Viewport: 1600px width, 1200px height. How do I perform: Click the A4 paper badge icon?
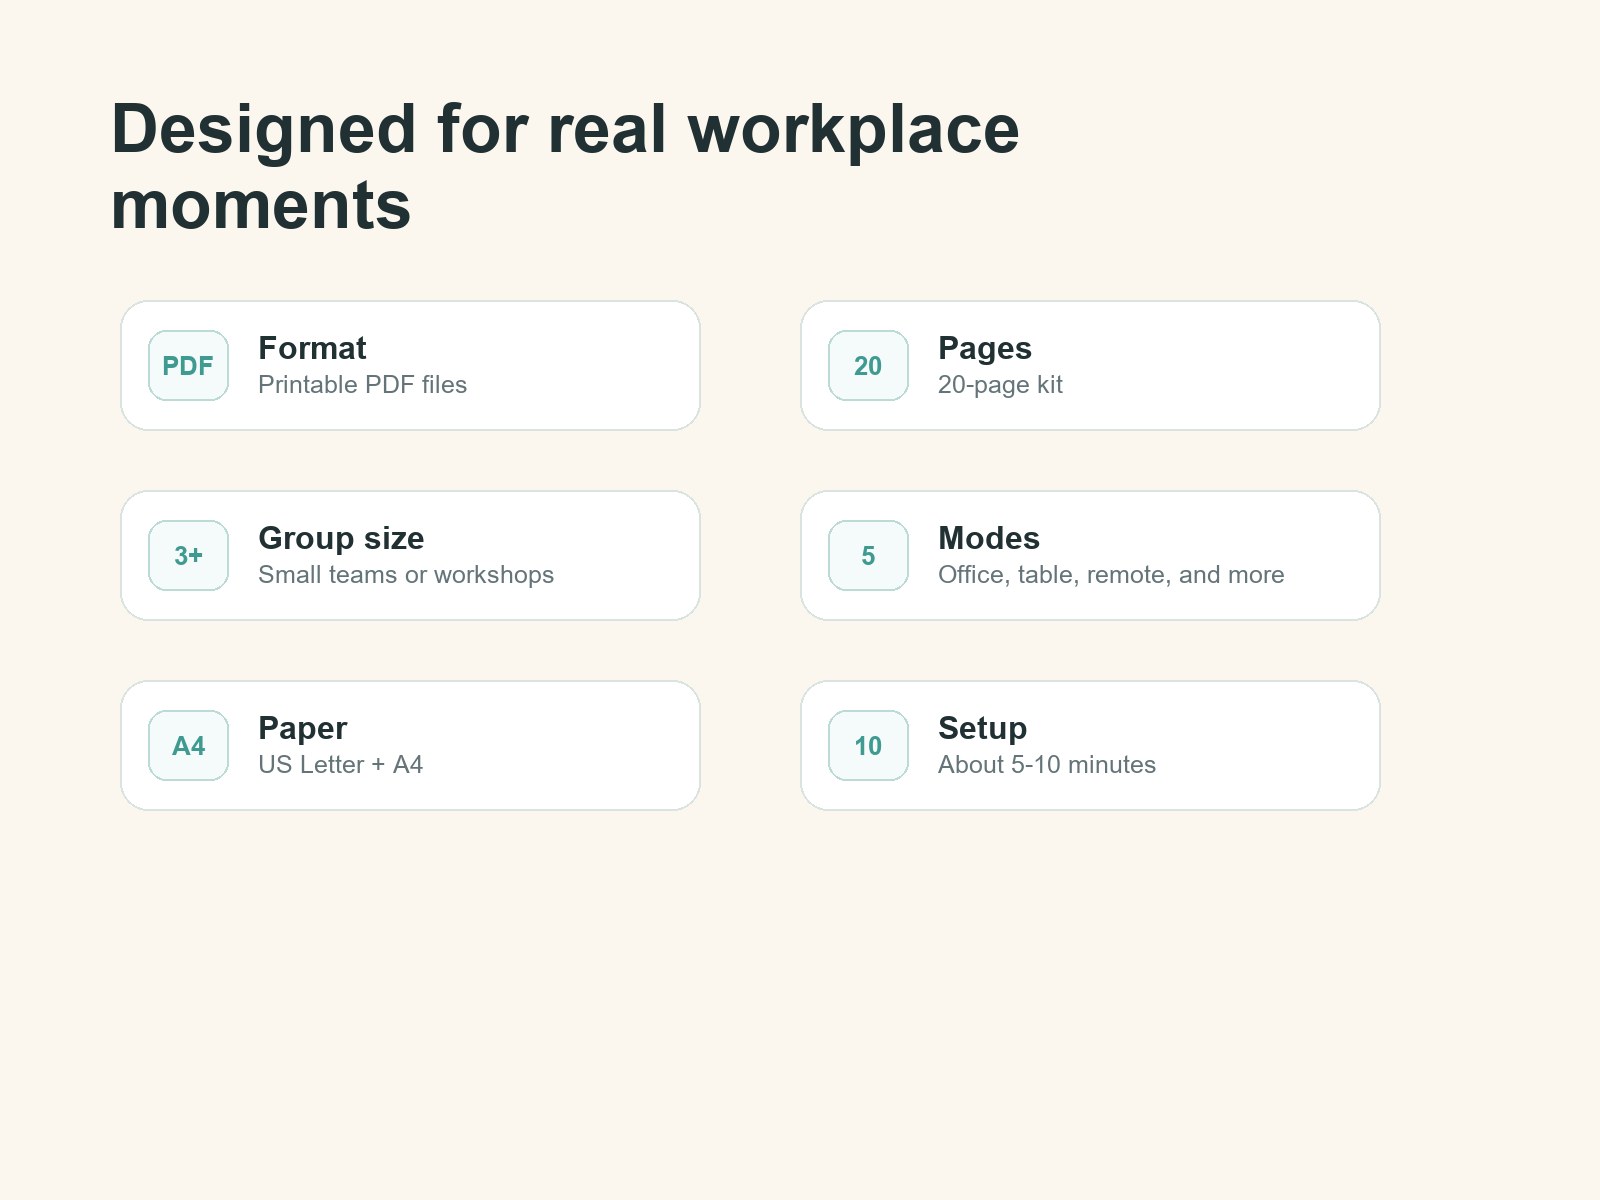188,746
